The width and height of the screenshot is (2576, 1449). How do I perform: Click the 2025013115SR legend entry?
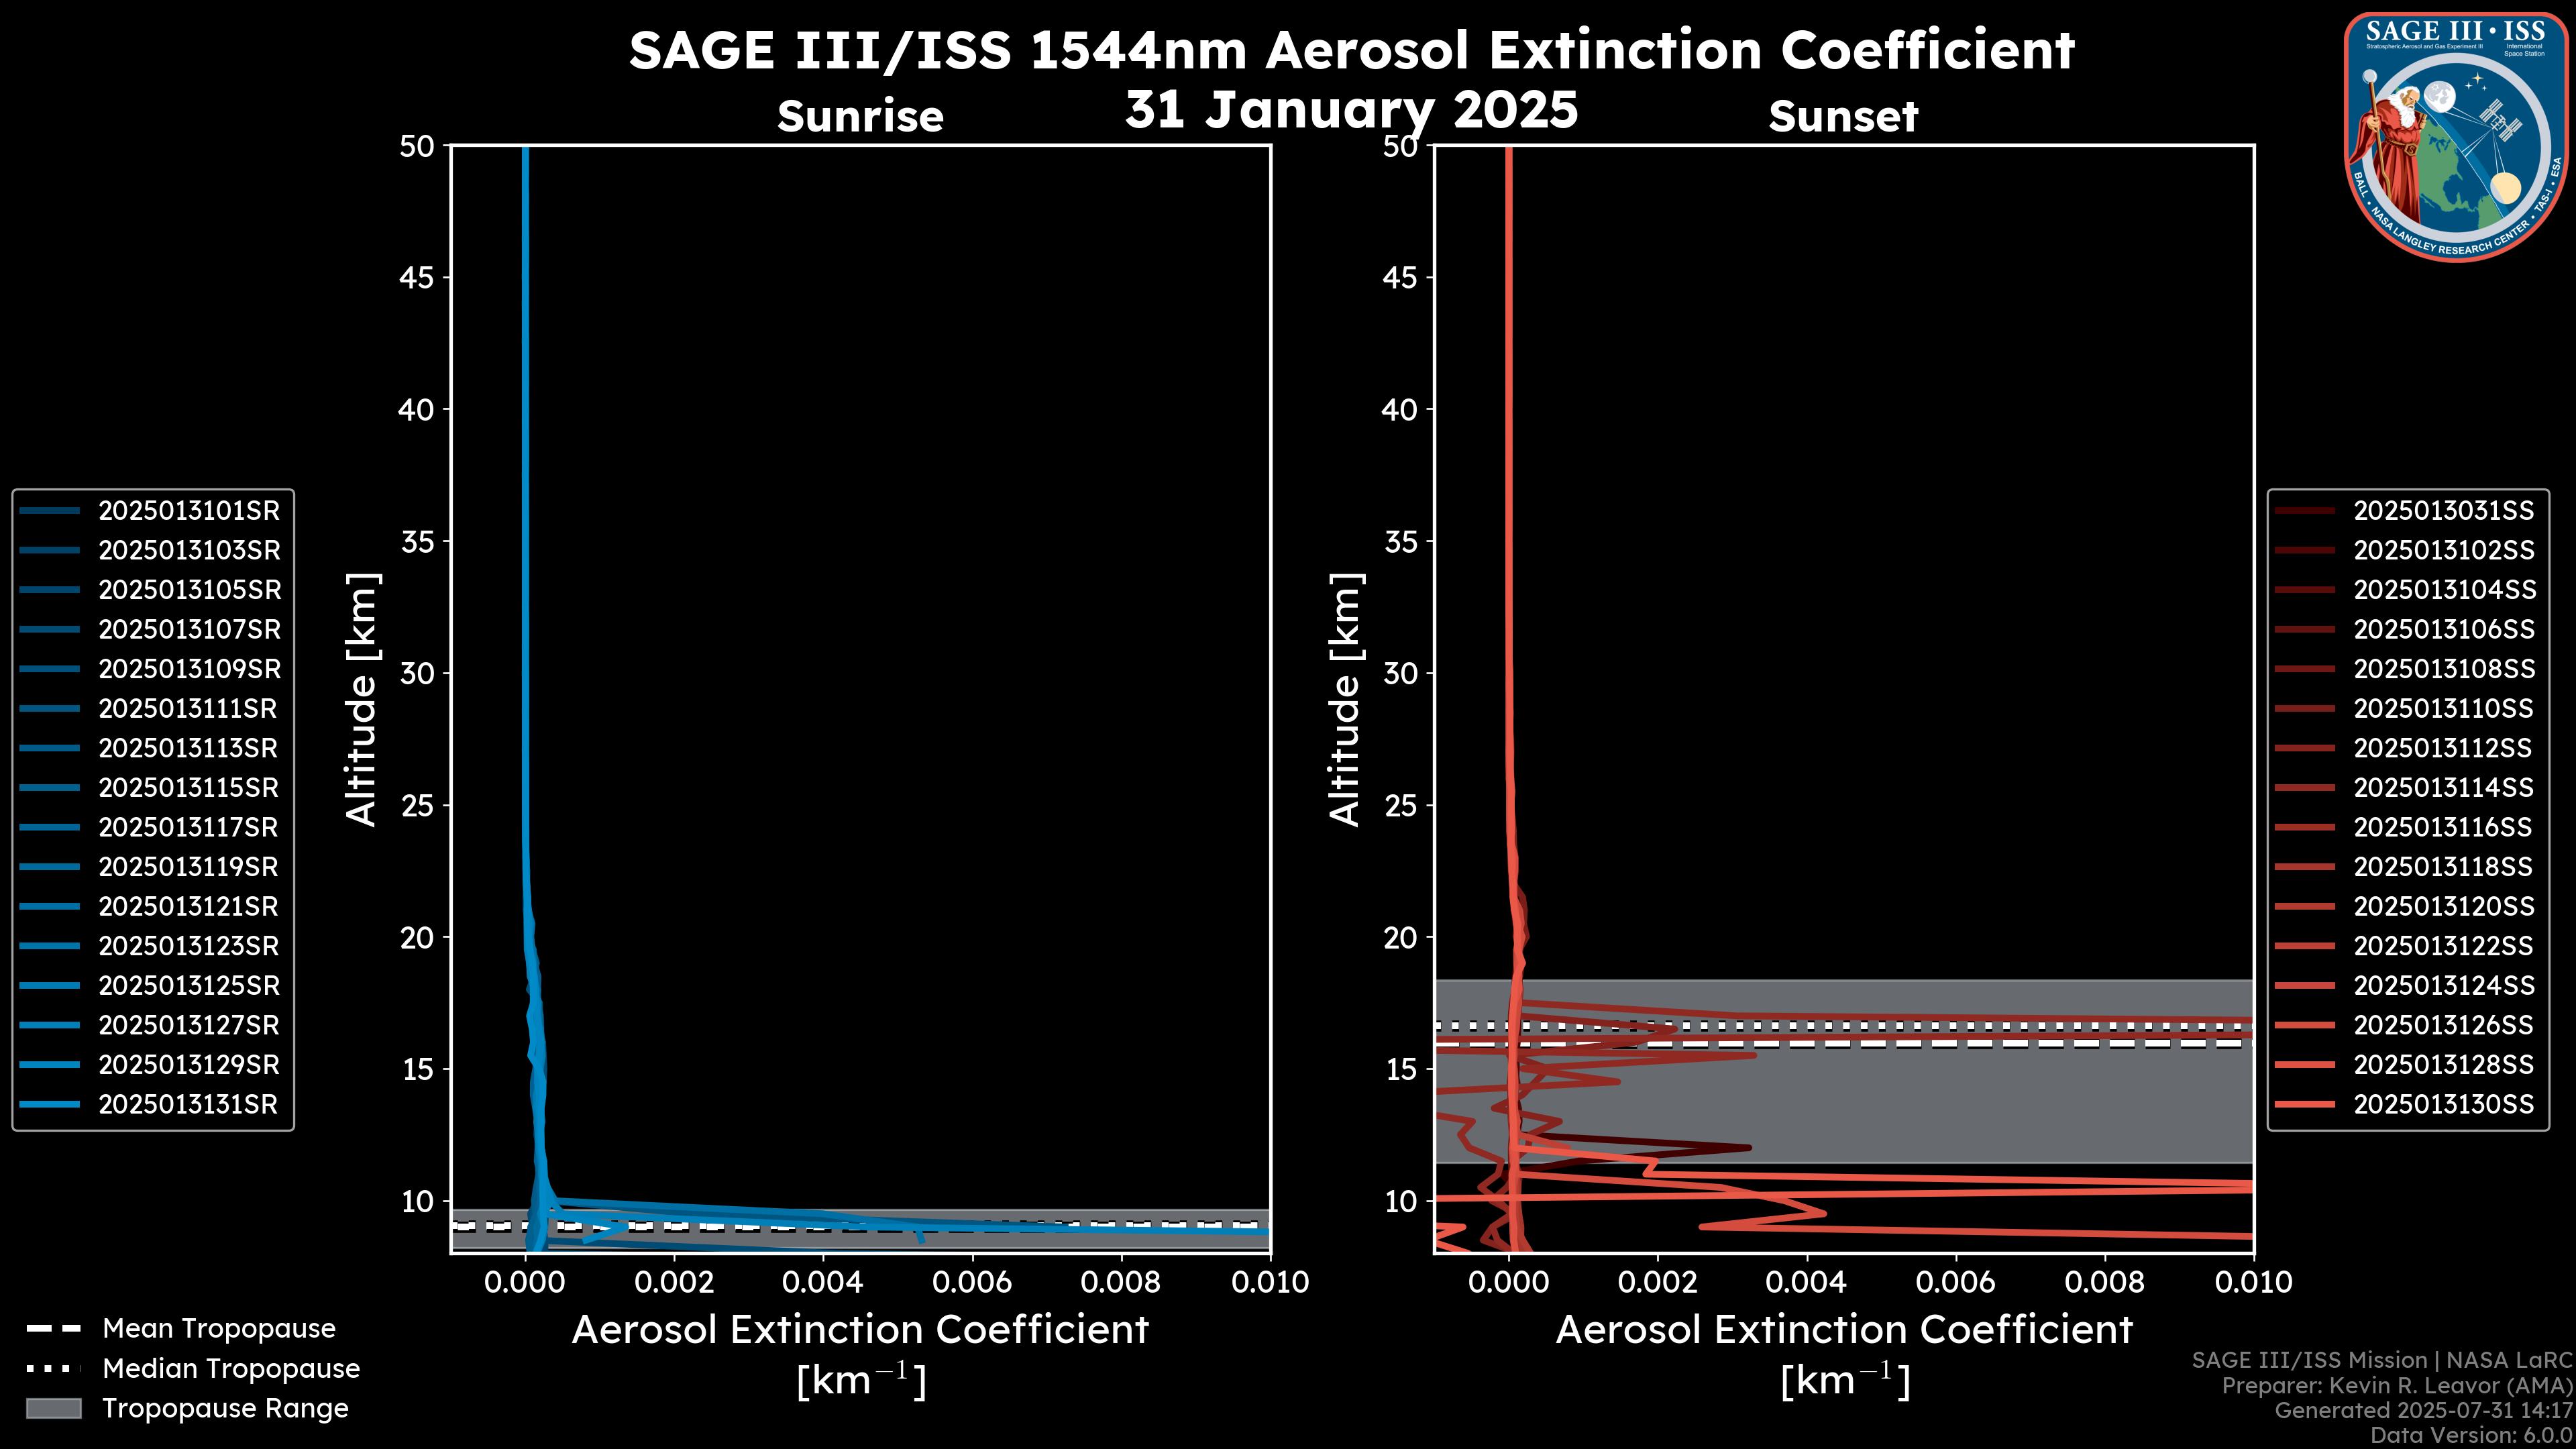(x=188, y=788)
